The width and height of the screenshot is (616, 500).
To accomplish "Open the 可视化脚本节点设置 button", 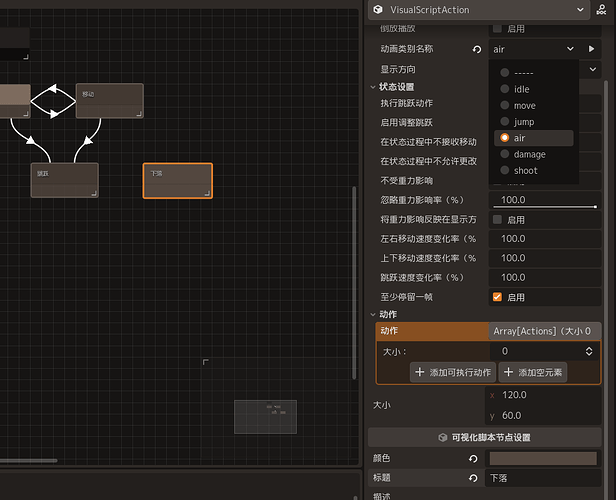I will [x=485, y=438].
